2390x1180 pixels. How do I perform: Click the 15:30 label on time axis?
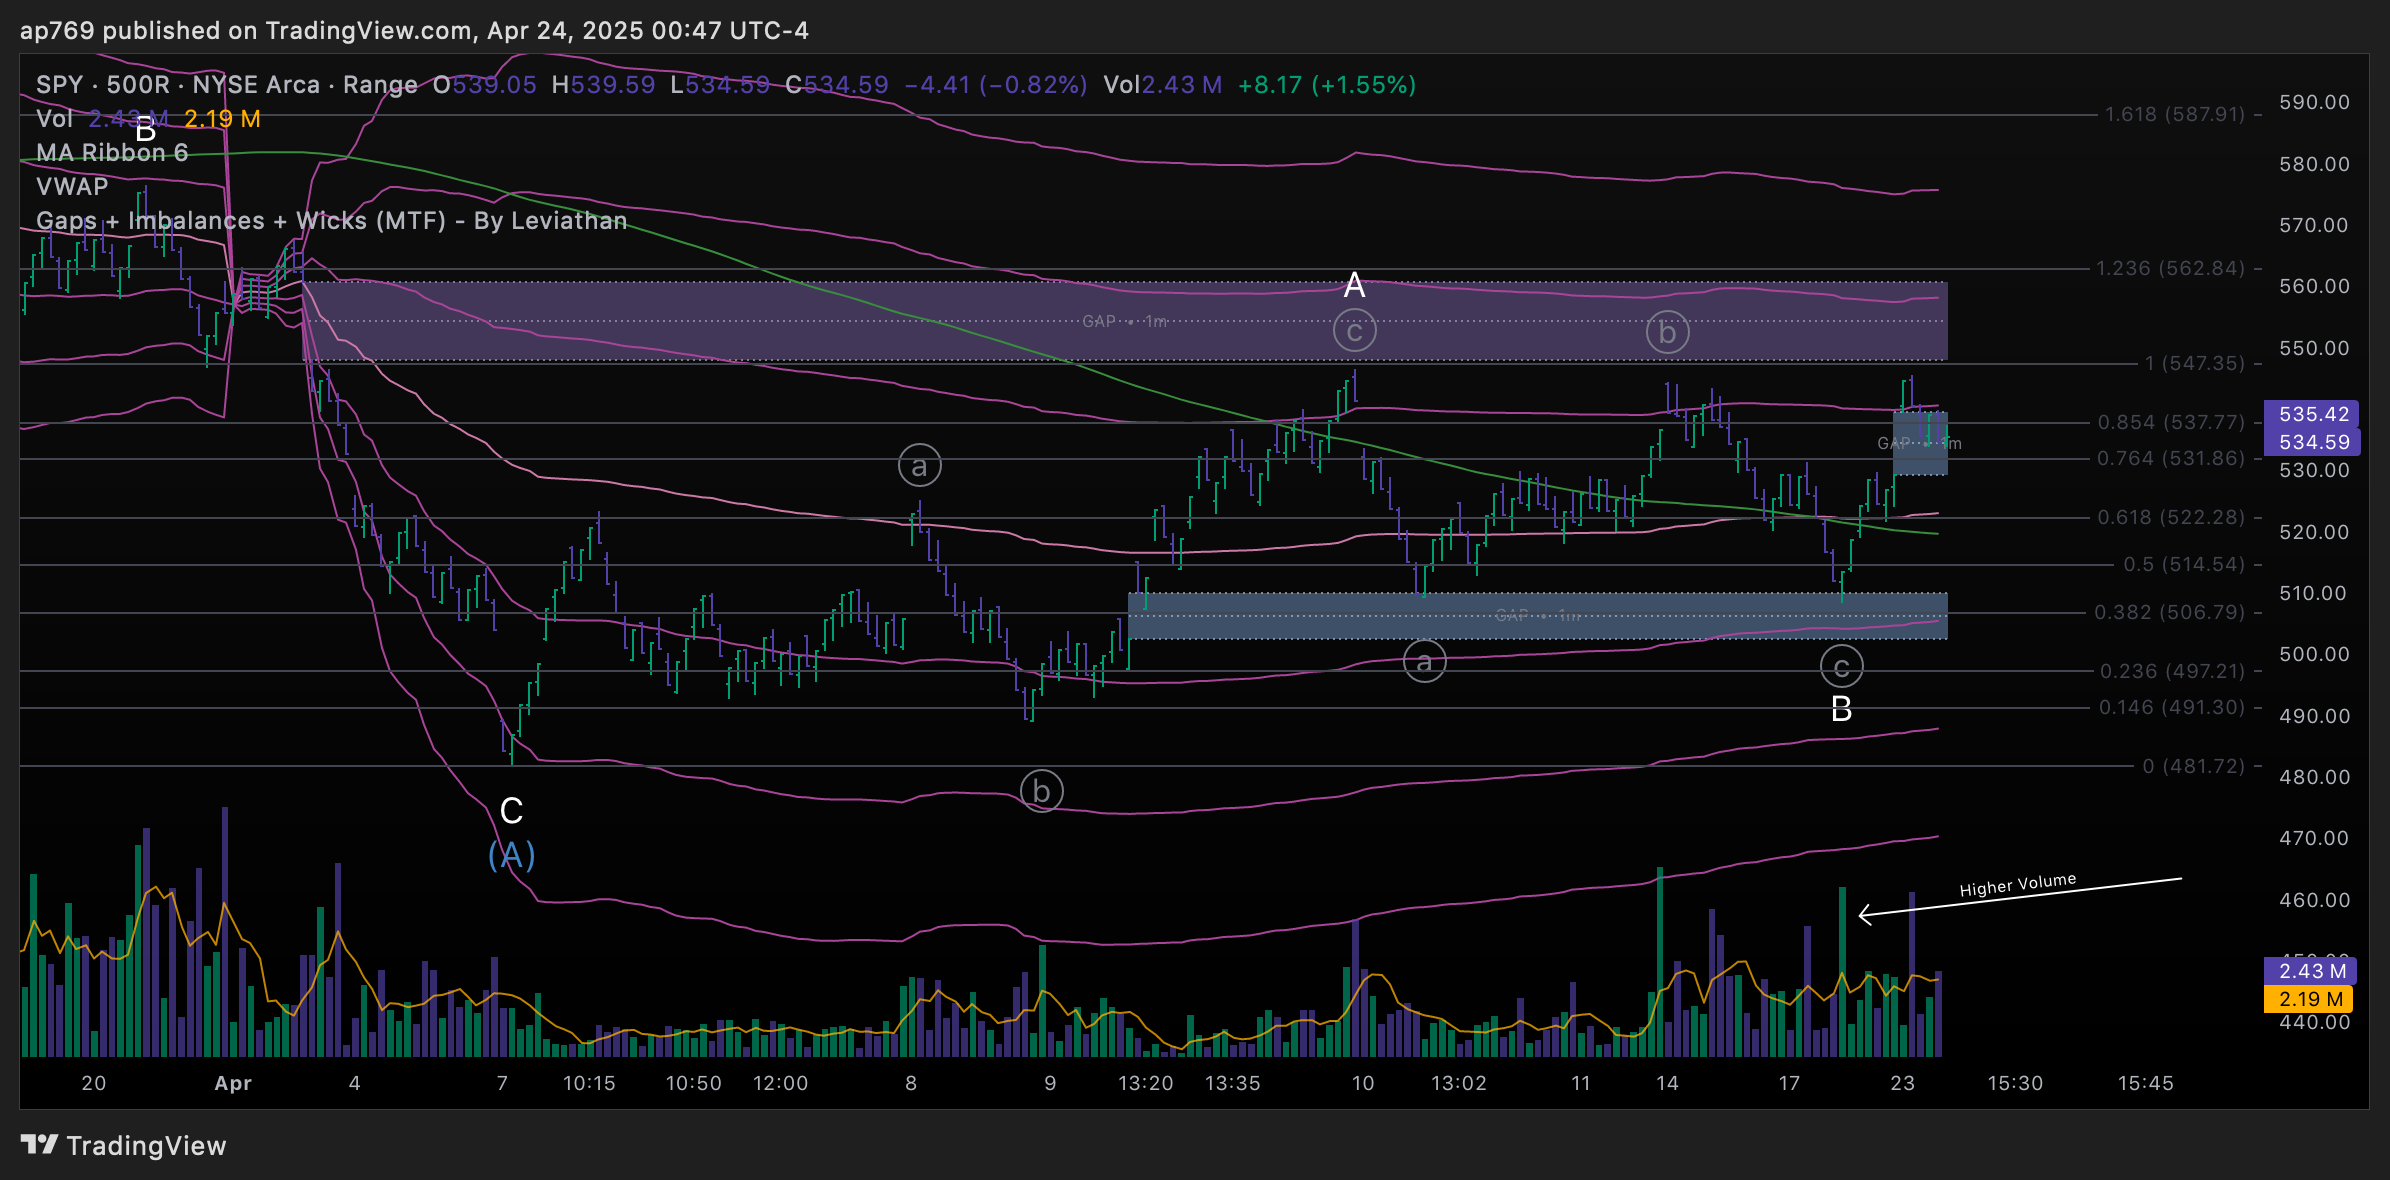pos(2015,1083)
